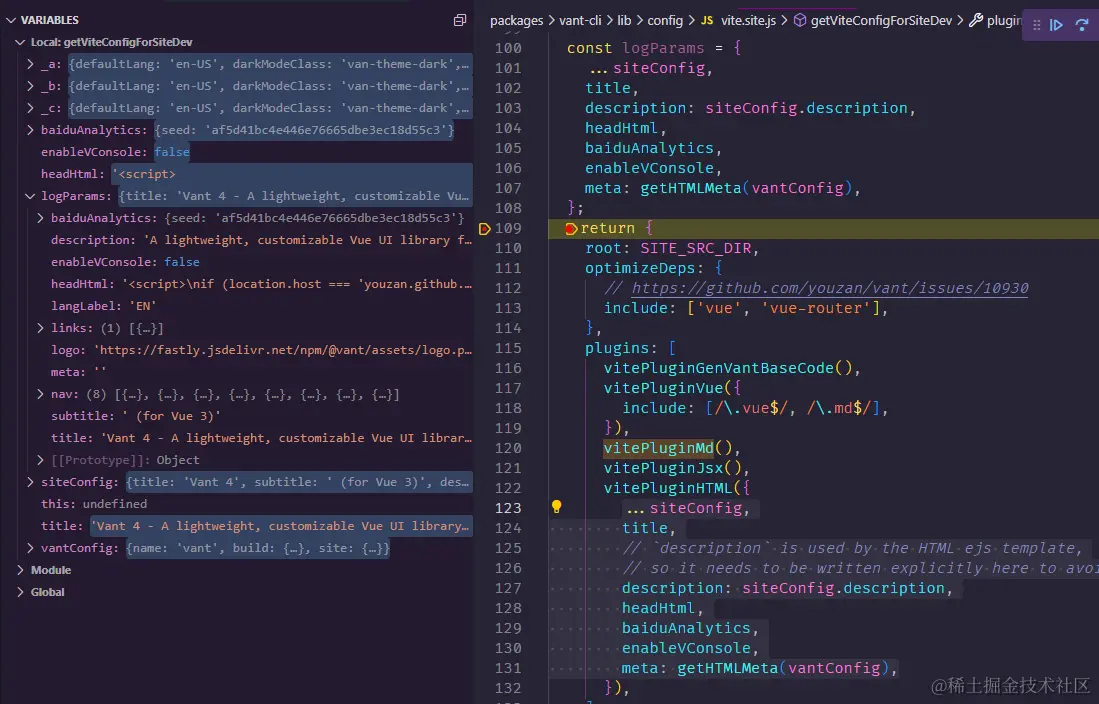Click vitePluginVue on line 117
This screenshot has height=704, width=1099.
[663, 388]
